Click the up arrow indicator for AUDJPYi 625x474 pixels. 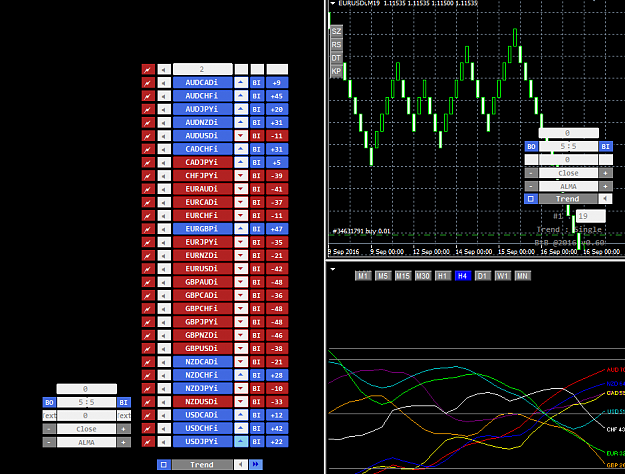241,109
